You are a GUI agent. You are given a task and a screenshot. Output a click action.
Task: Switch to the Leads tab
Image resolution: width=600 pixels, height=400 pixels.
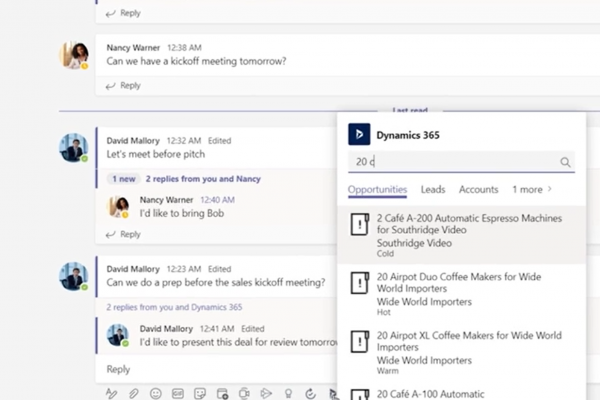[x=433, y=189]
